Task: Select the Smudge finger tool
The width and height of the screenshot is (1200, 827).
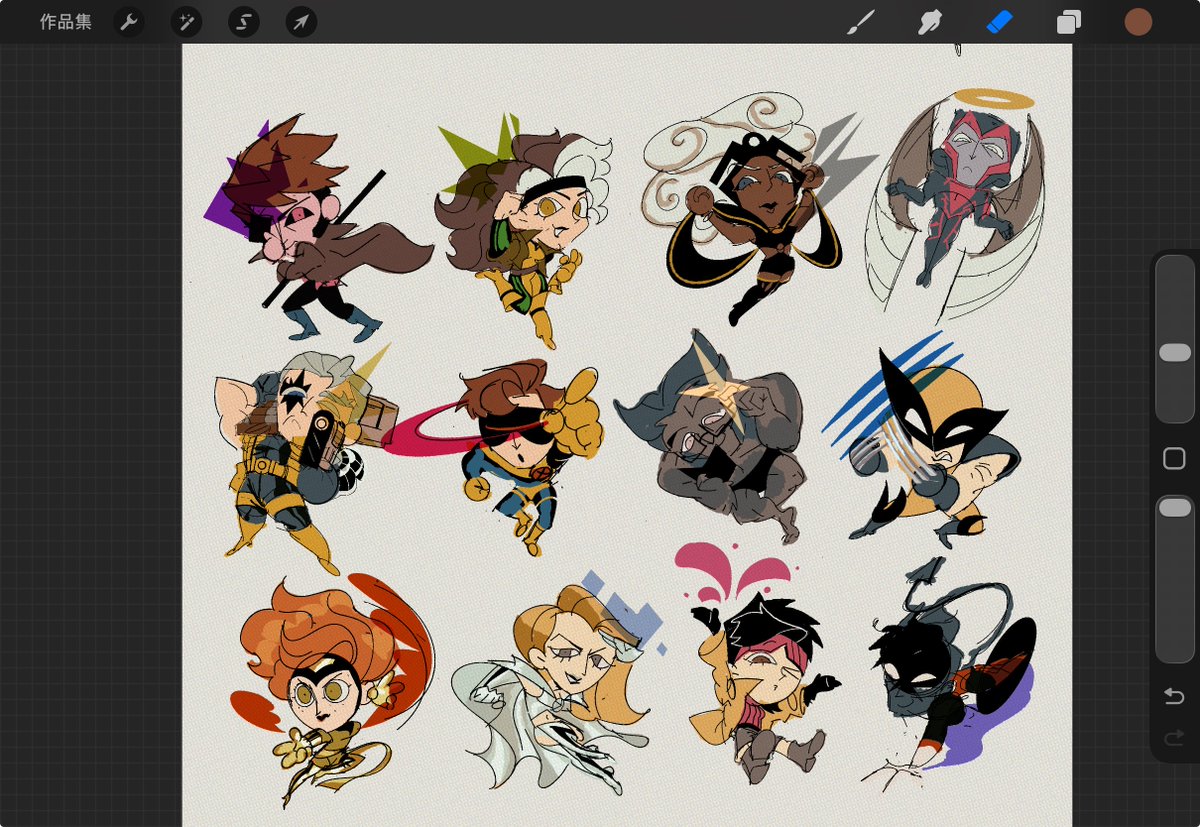Action: 930,22
